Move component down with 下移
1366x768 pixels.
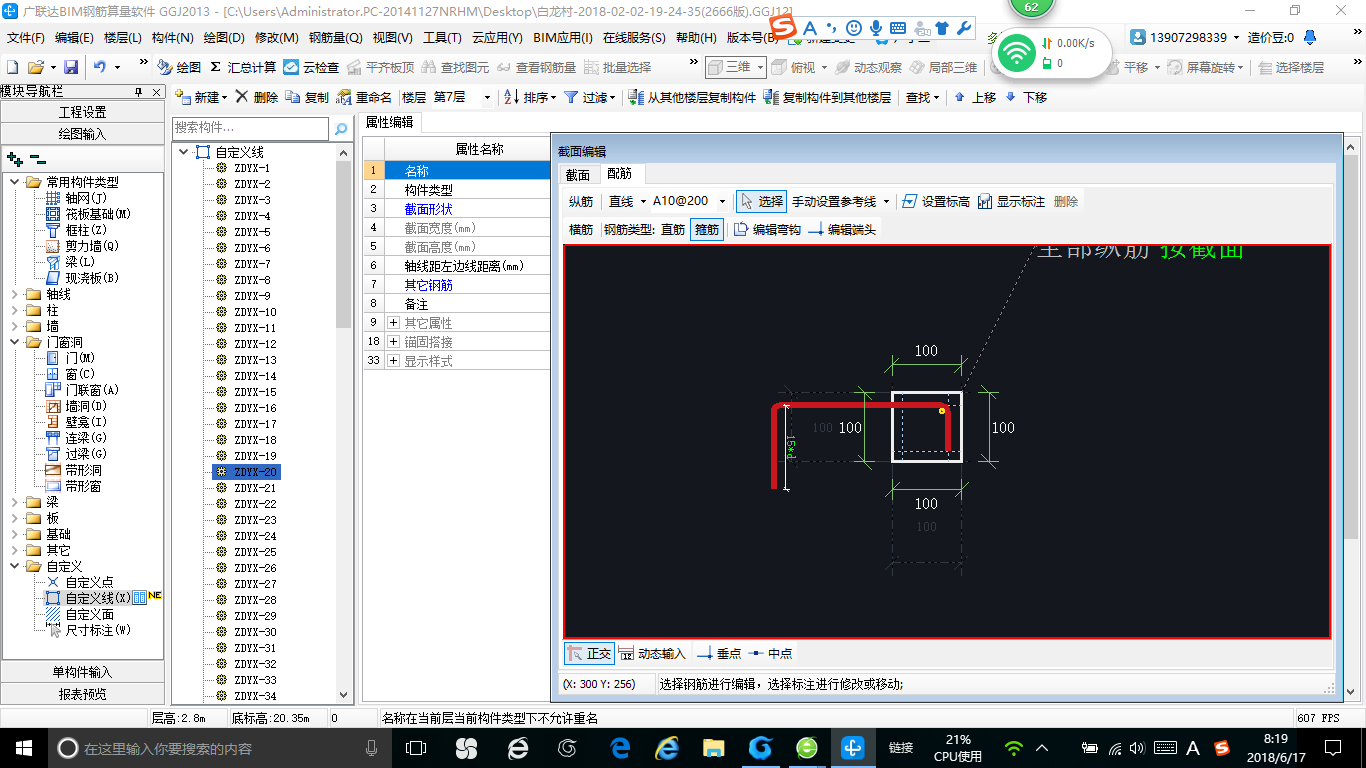coord(1026,97)
